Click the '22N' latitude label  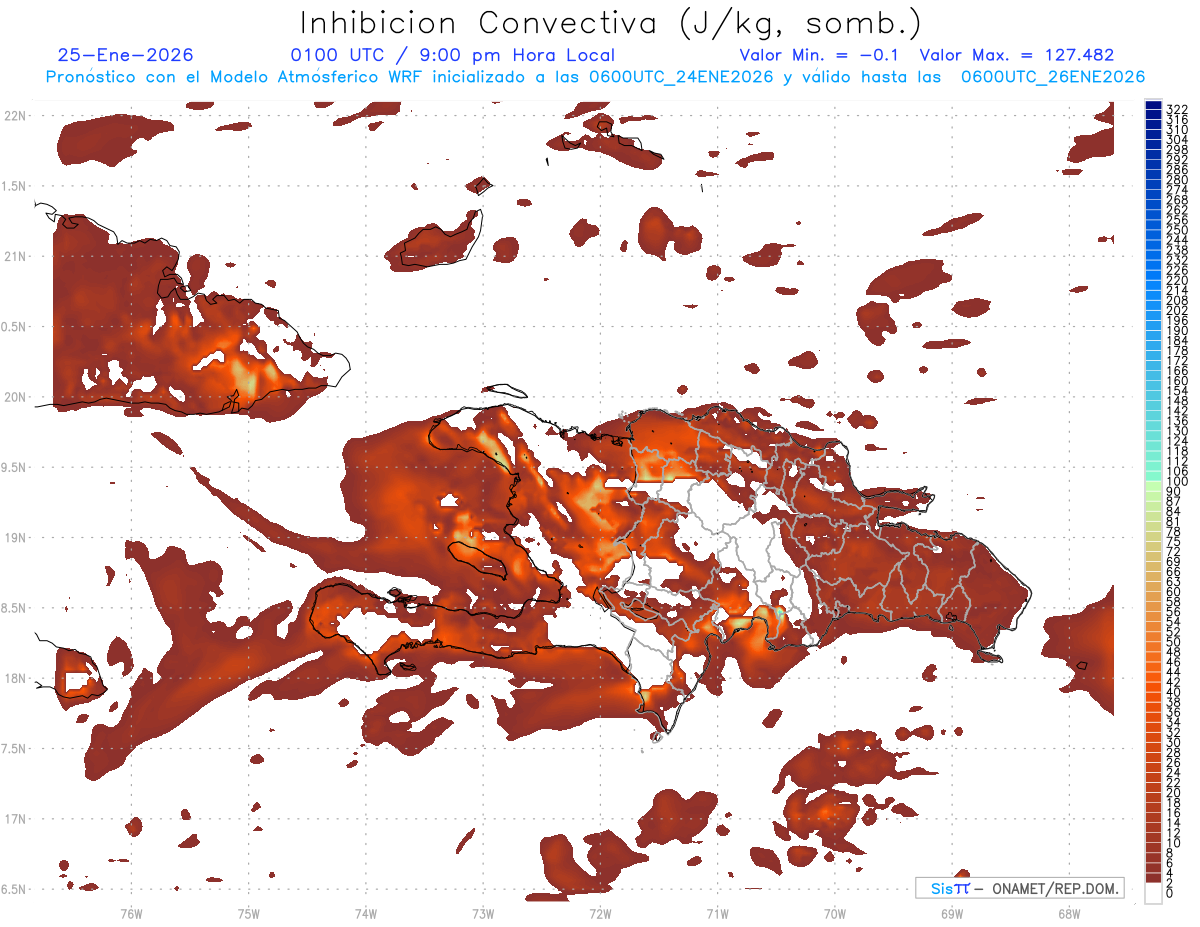16,116
